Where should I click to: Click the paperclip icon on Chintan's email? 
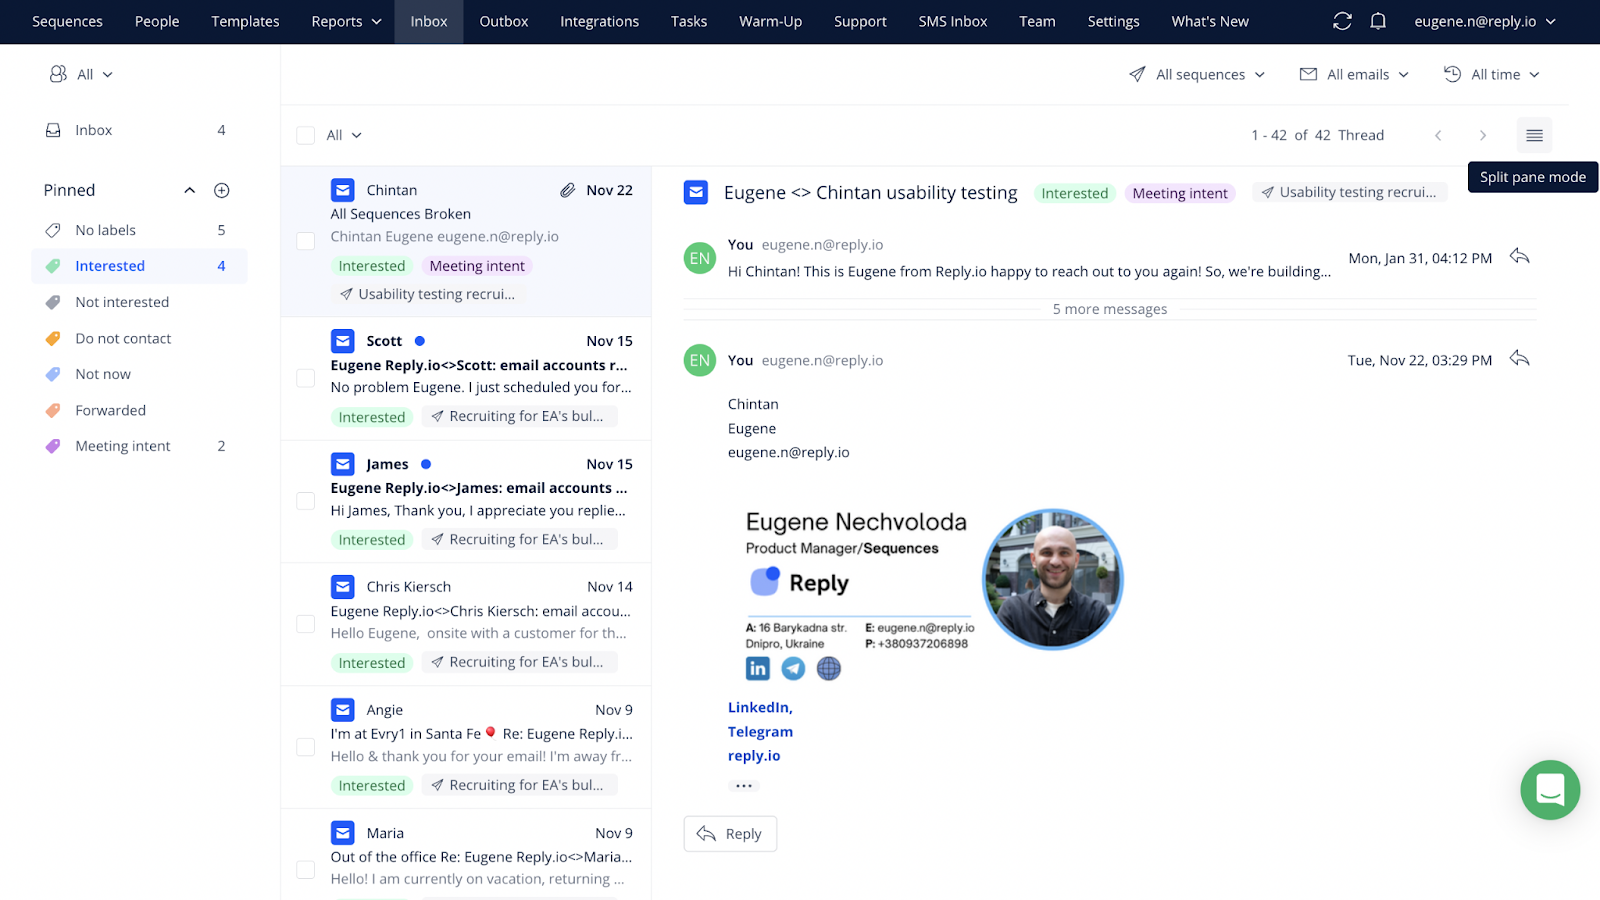[x=567, y=189]
